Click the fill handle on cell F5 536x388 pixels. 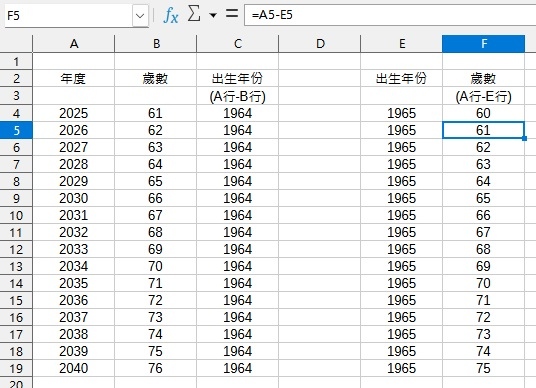525,138
